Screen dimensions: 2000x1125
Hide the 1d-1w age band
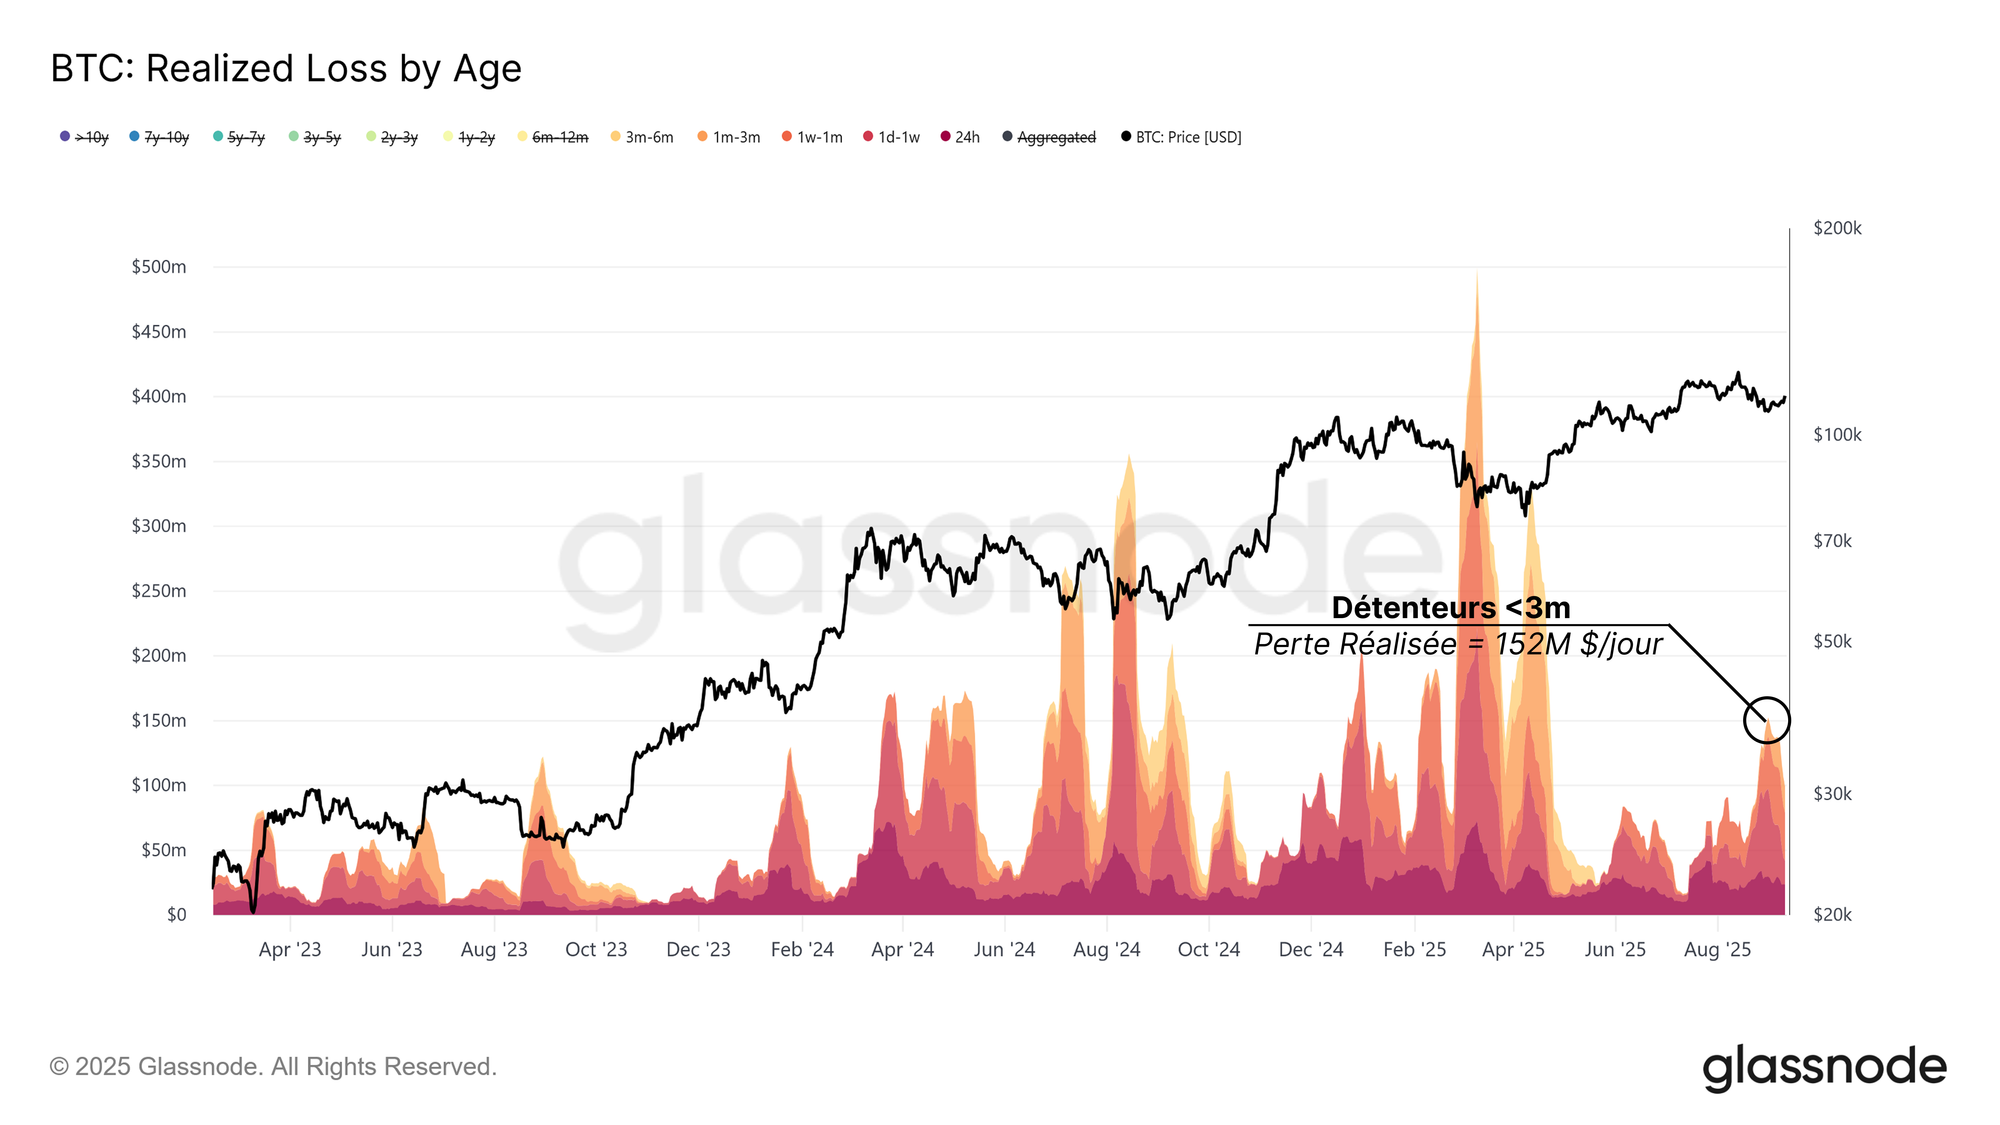pos(891,137)
